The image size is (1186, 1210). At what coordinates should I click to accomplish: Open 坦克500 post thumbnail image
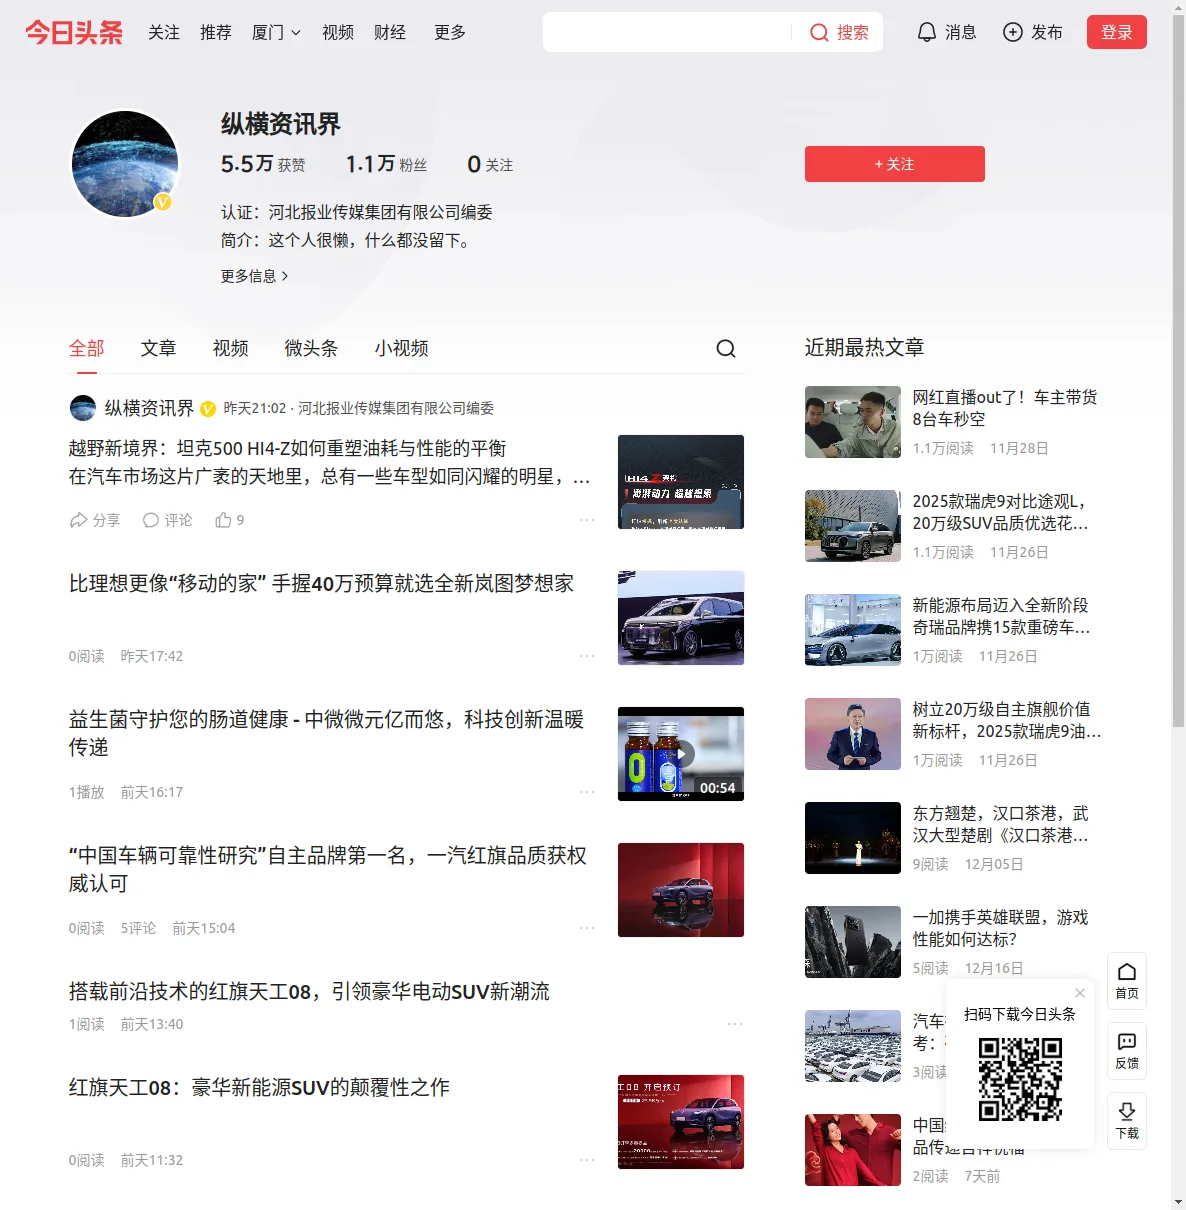(681, 482)
